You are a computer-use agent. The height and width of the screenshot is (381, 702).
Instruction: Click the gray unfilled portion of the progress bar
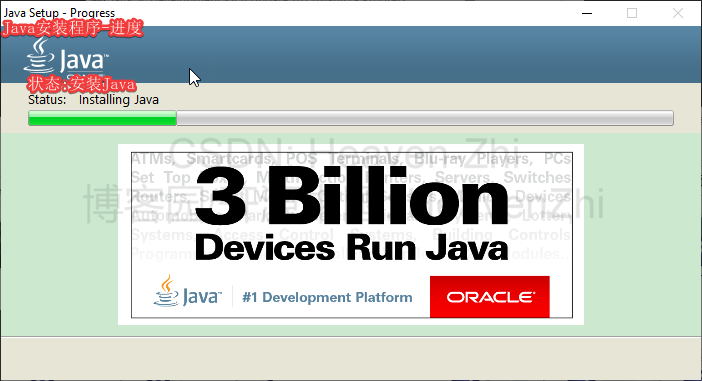(x=425, y=118)
